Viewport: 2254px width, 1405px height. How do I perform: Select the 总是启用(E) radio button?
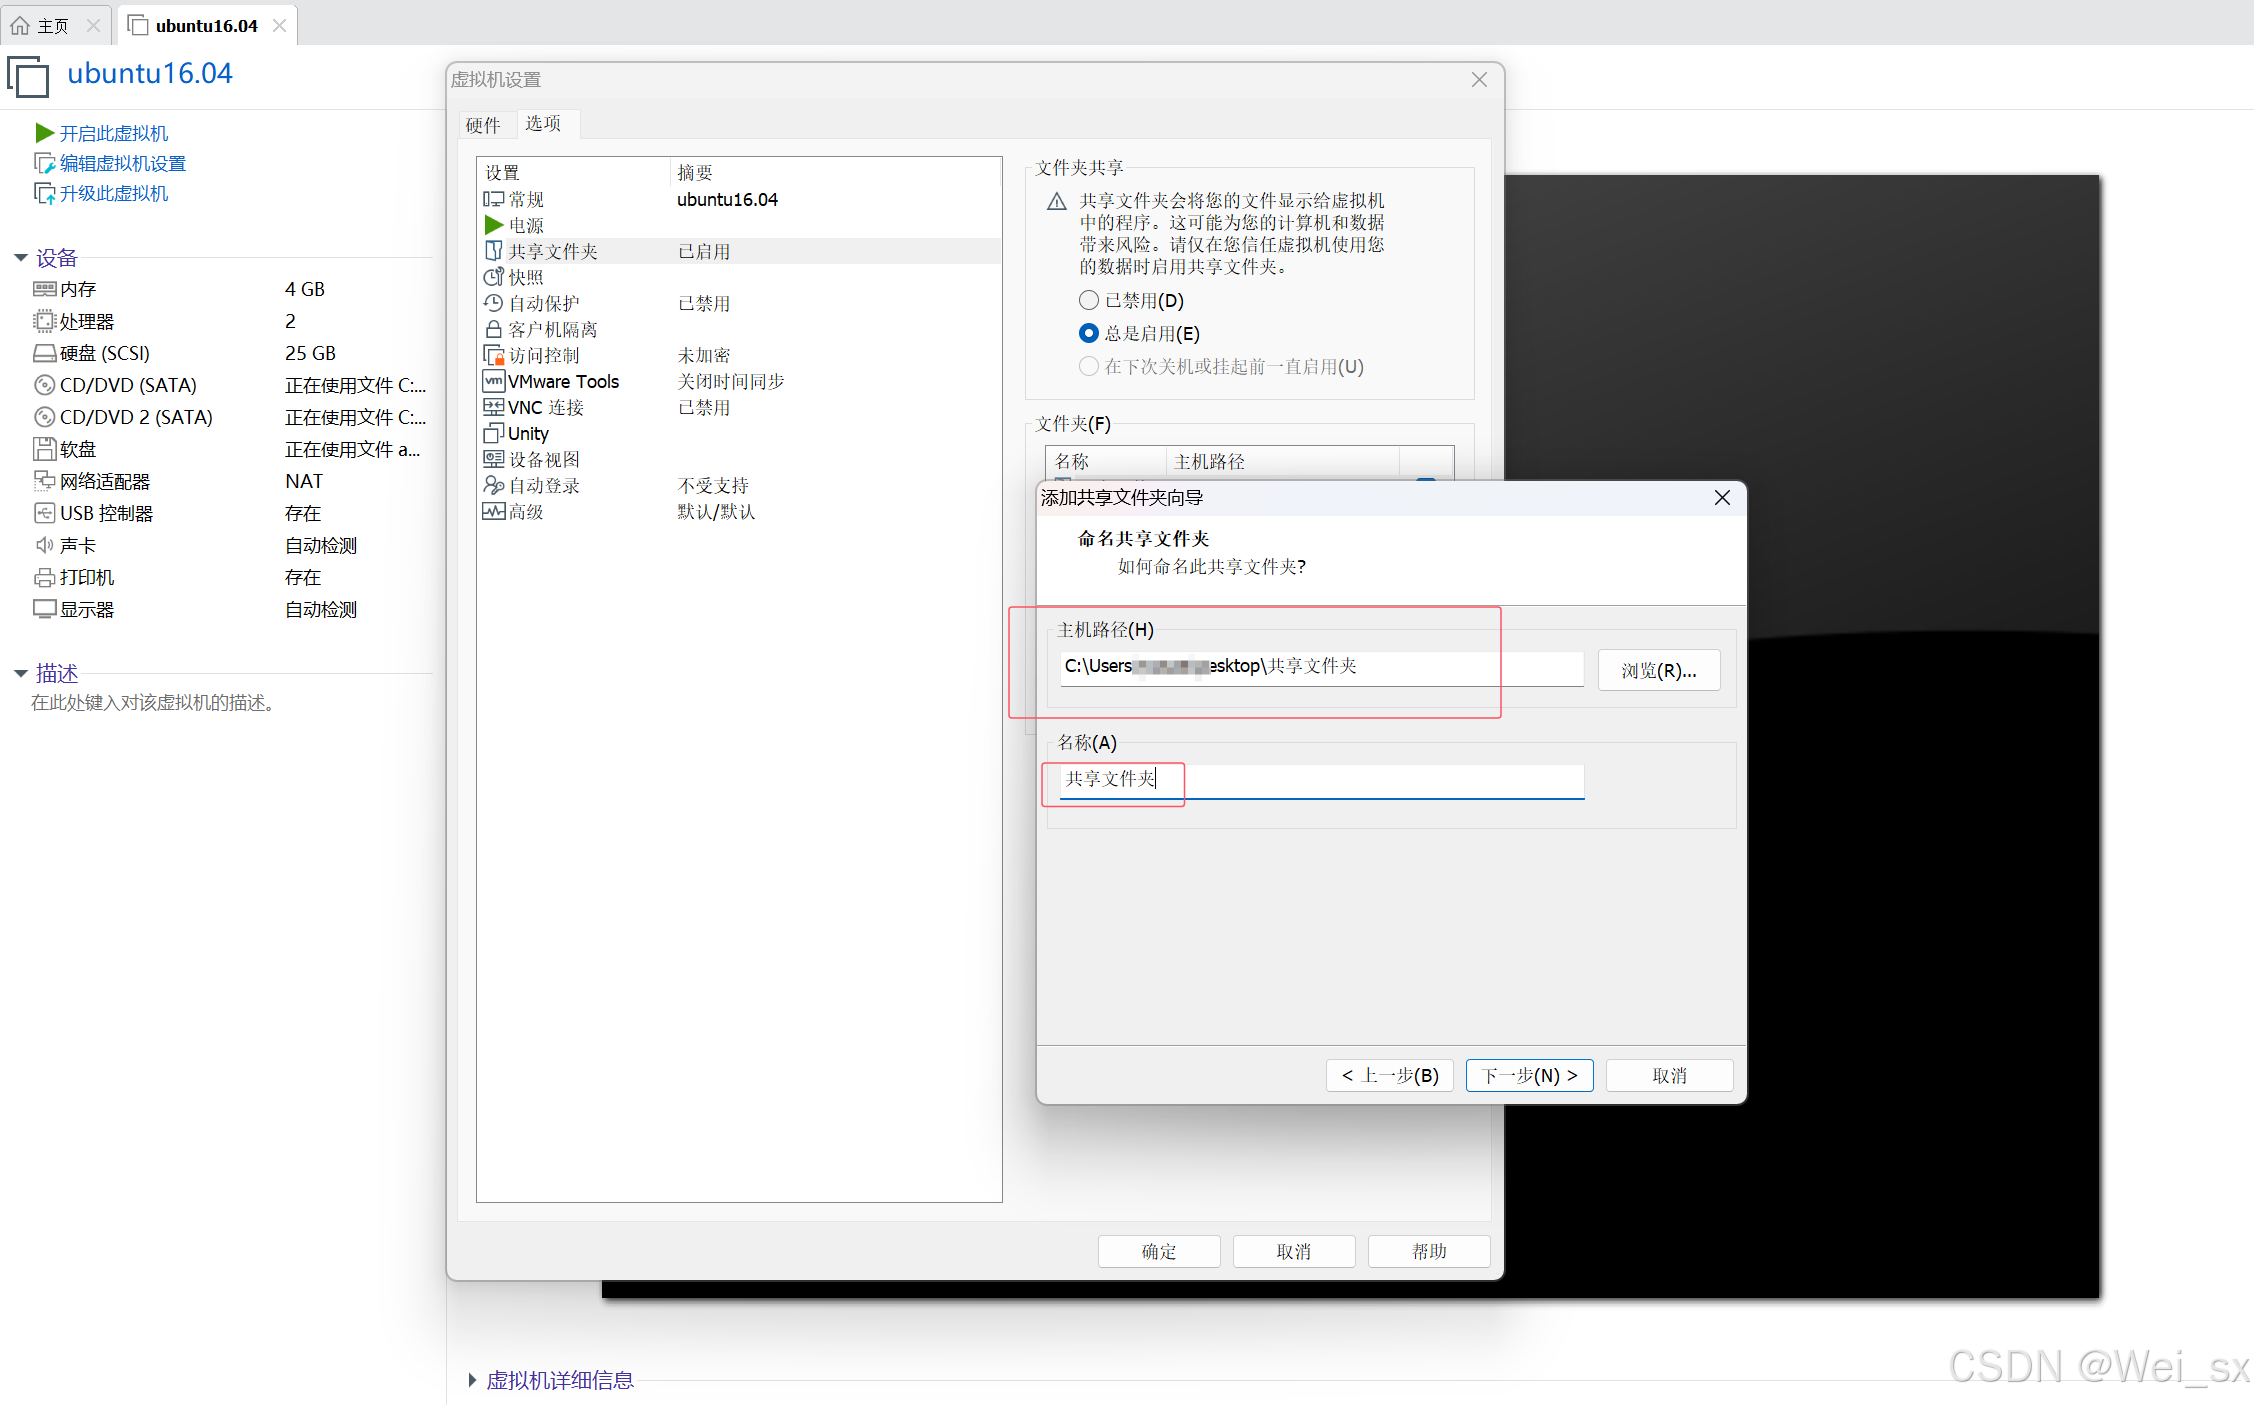tap(1089, 333)
